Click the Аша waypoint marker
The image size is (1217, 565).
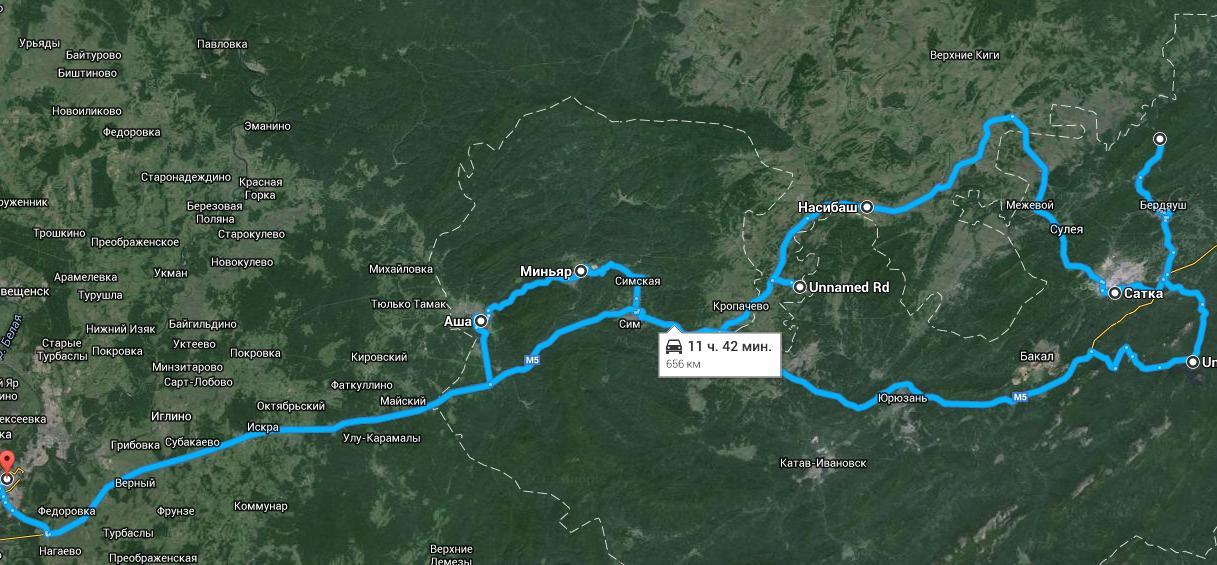(481, 321)
